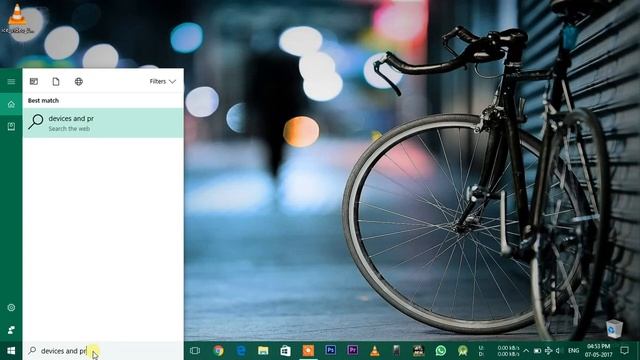Filter search results by Apps

(34, 82)
